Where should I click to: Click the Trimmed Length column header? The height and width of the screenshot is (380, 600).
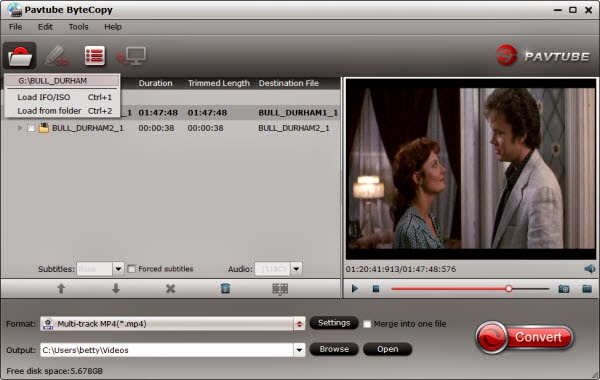point(218,83)
